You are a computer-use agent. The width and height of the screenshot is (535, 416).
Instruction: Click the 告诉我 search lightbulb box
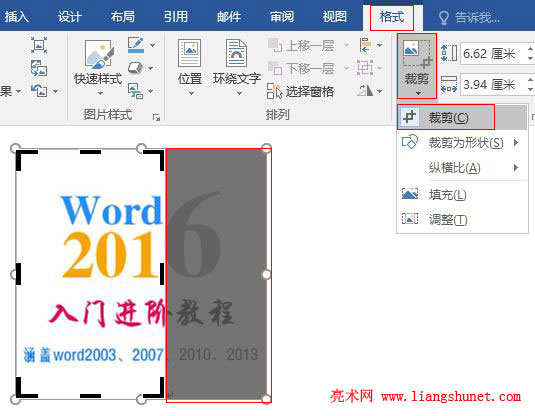[x=469, y=17]
